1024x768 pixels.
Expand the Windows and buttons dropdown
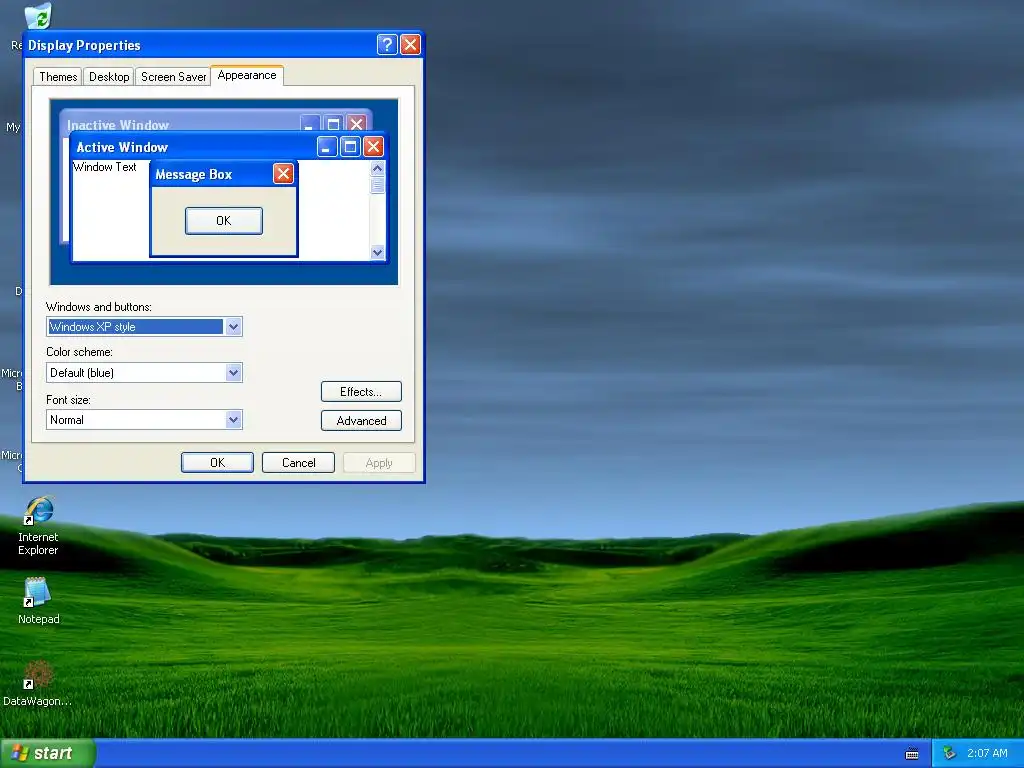point(234,327)
